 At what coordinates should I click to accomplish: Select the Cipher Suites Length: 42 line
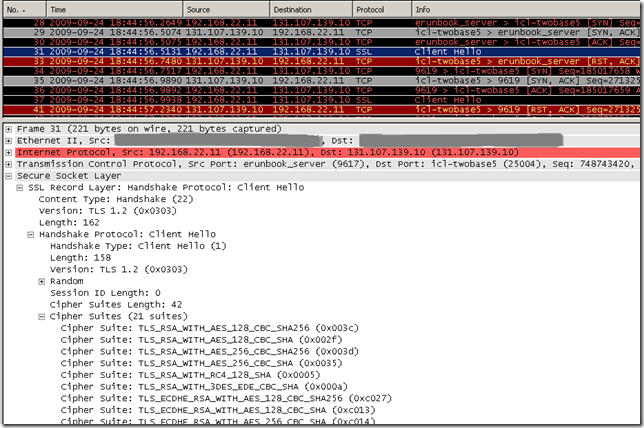(116, 305)
